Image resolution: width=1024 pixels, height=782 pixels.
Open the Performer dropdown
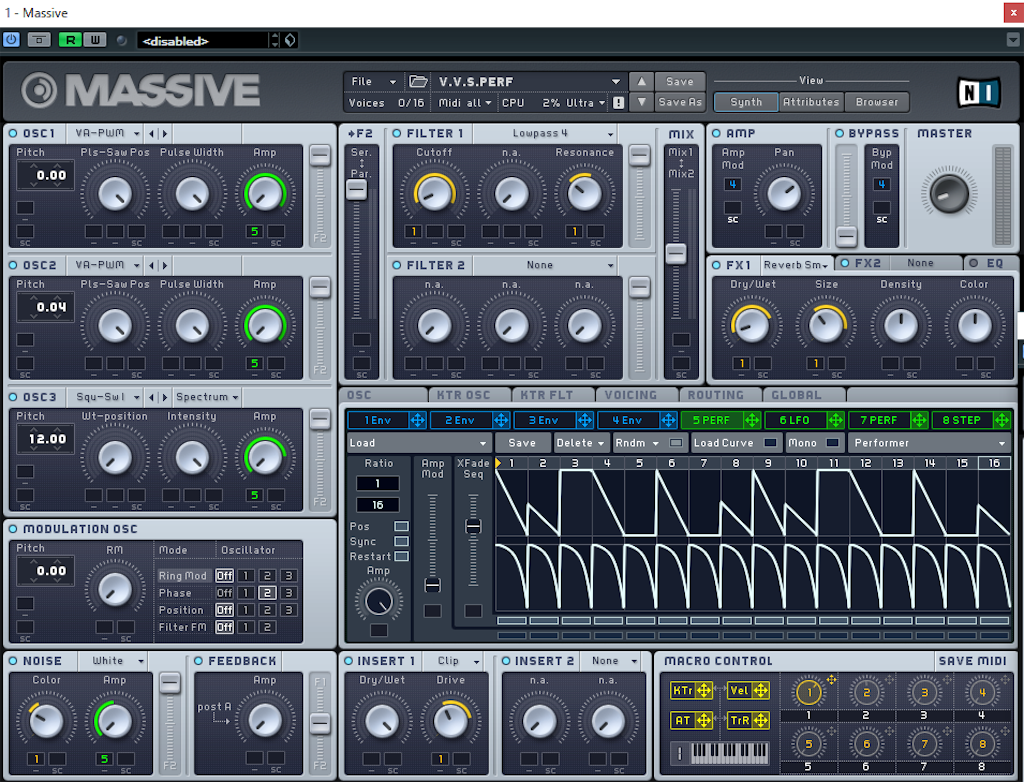[x=929, y=443]
